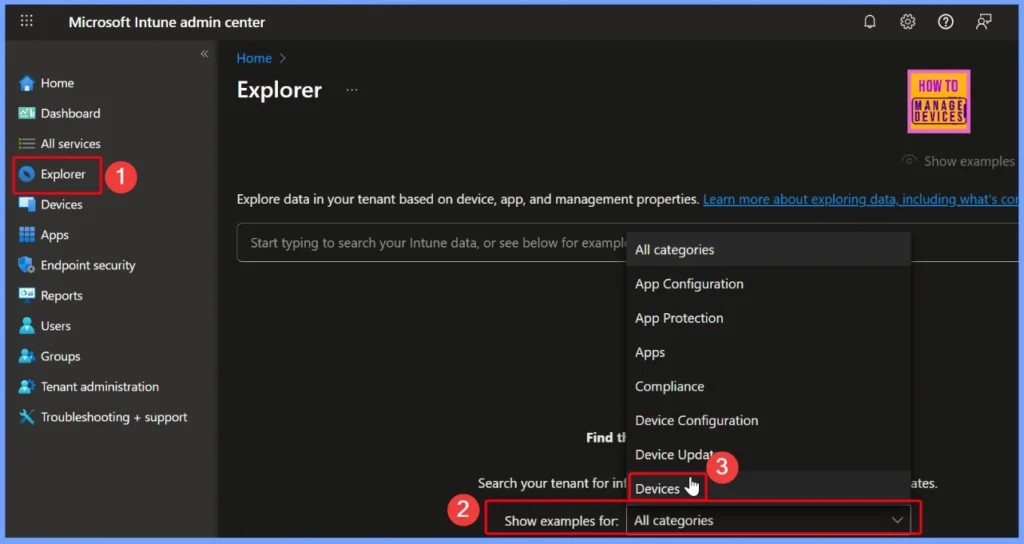The height and width of the screenshot is (544, 1024).
Task: Choose Compliance from the dropdown list
Action: click(769, 386)
